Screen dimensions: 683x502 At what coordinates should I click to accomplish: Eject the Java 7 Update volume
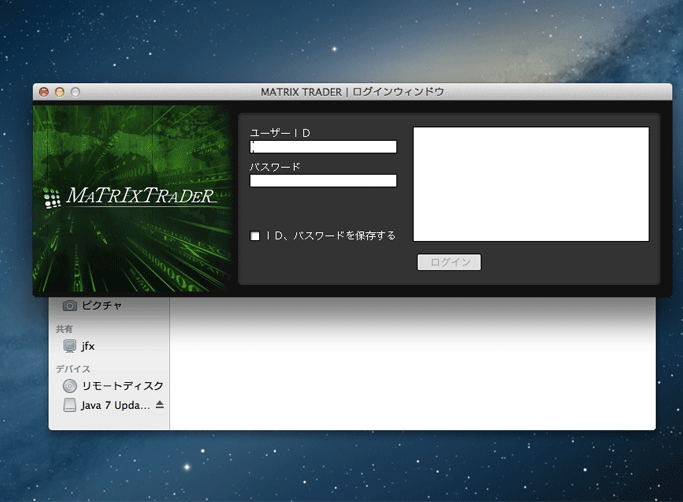tap(160, 405)
